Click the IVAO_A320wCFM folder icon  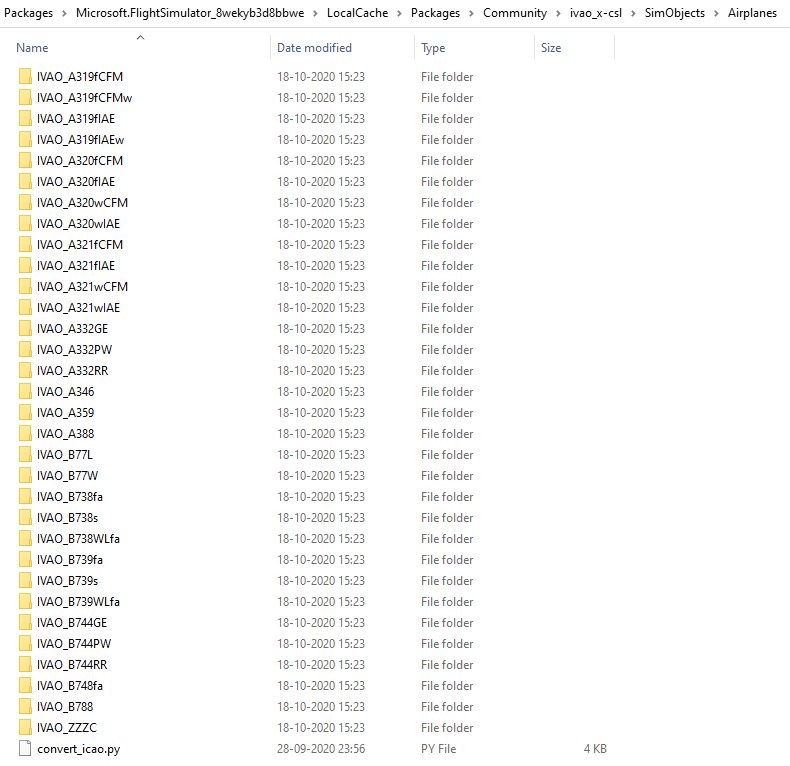click(x=25, y=203)
